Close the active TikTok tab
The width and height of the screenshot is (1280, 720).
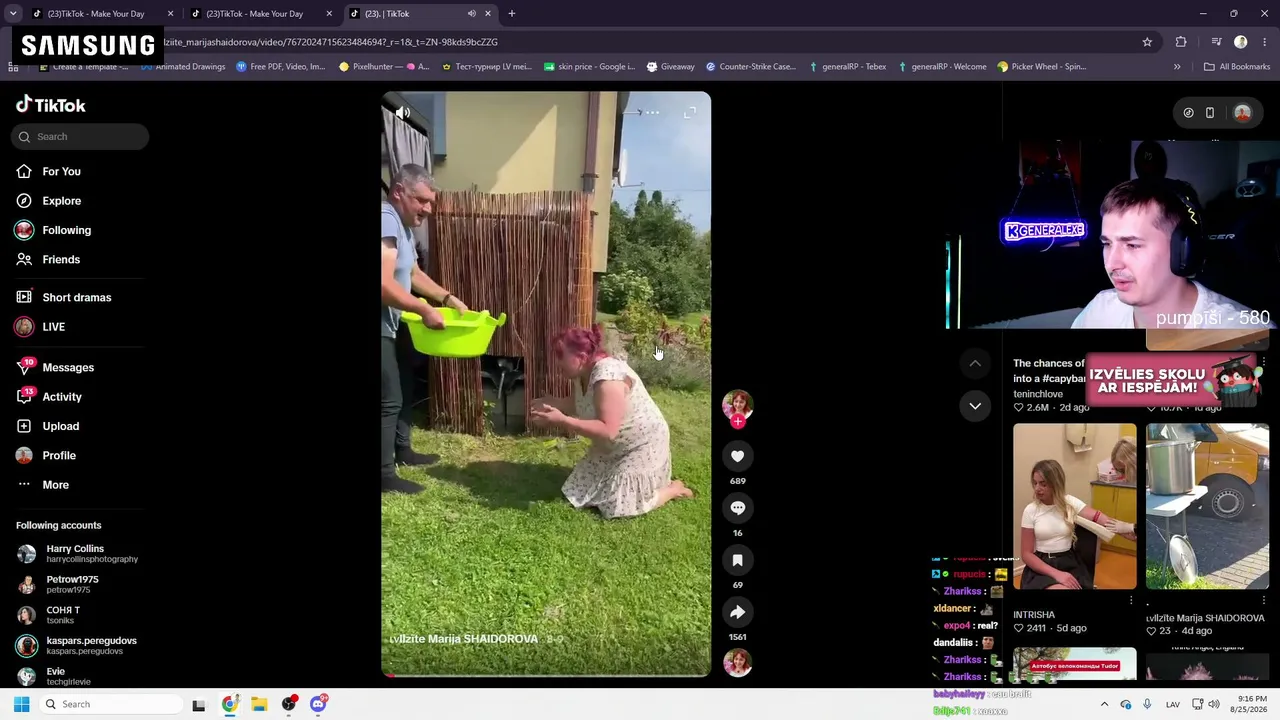tap(488, 14)
